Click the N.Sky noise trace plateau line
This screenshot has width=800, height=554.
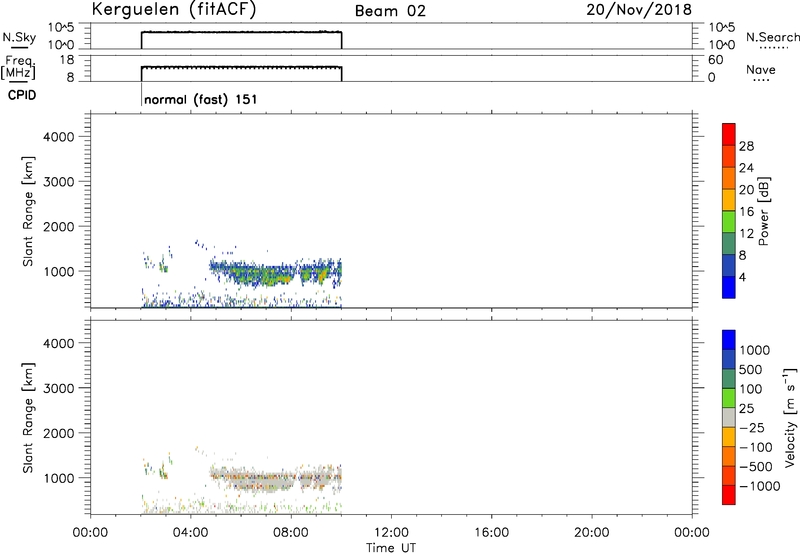tap(241, 32)
